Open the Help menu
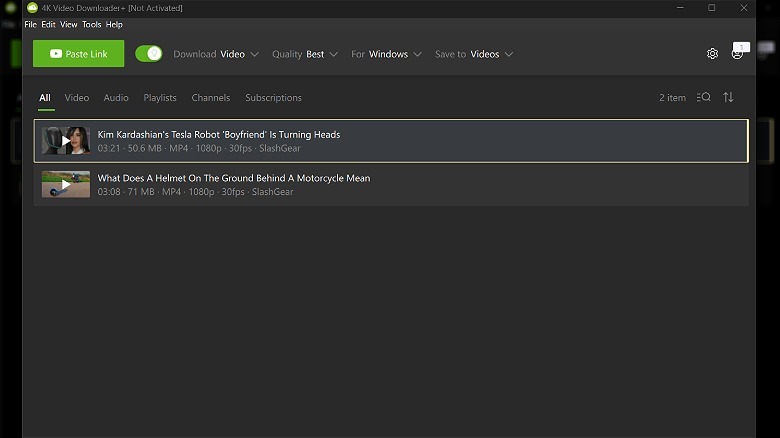Image resolution: width=780 pixels, height=438 pixels. pyautogui.click(x=114, y=24)
